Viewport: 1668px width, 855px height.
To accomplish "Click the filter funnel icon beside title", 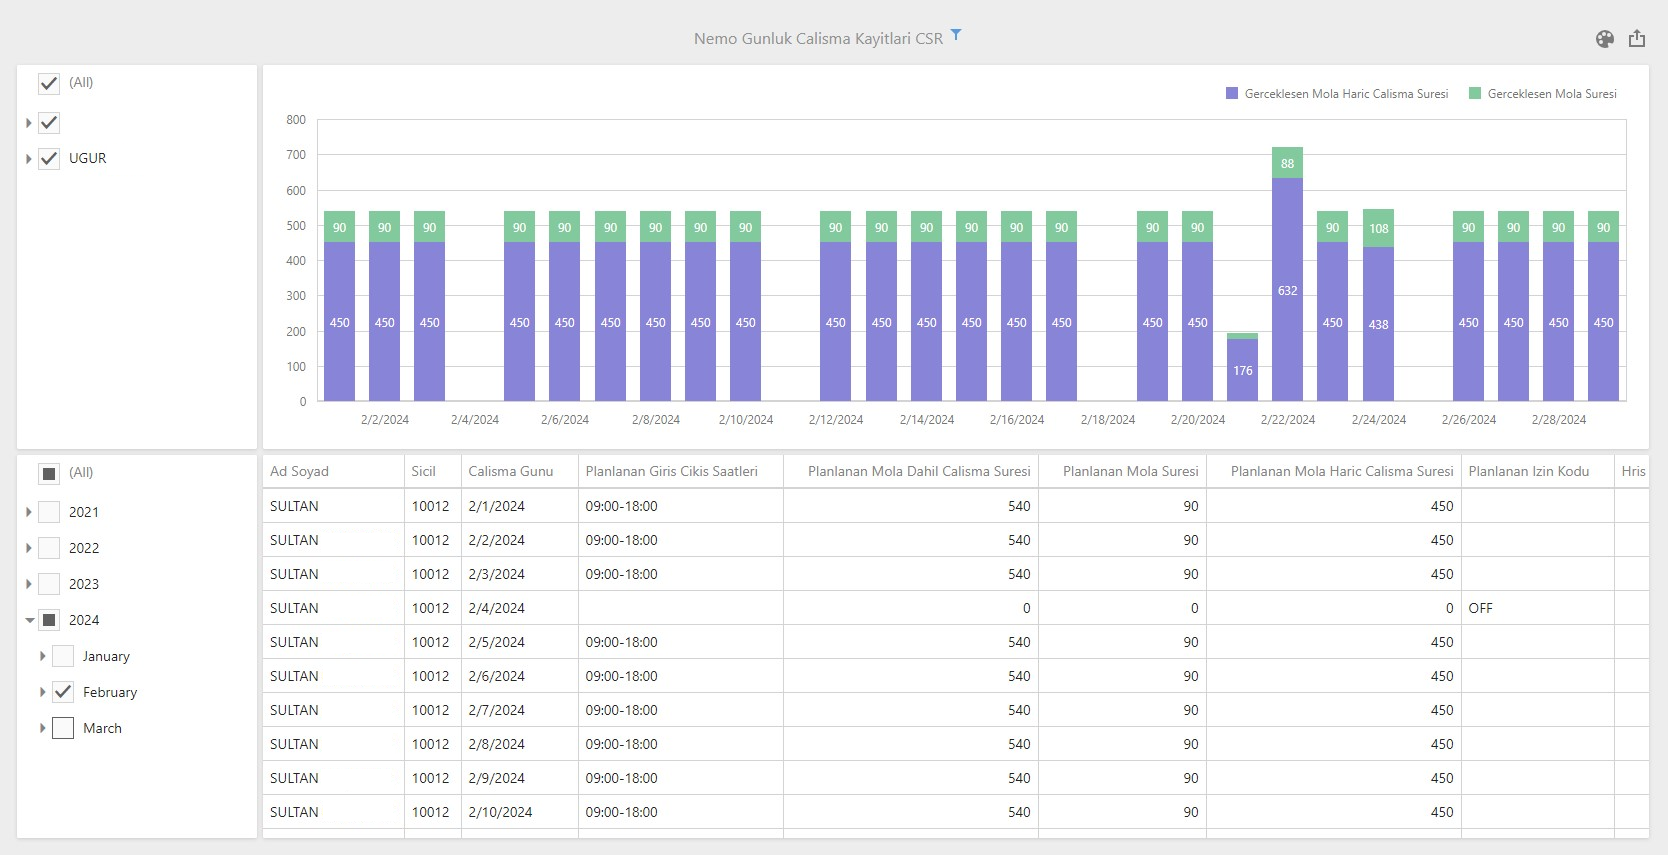I will point(956,35).
